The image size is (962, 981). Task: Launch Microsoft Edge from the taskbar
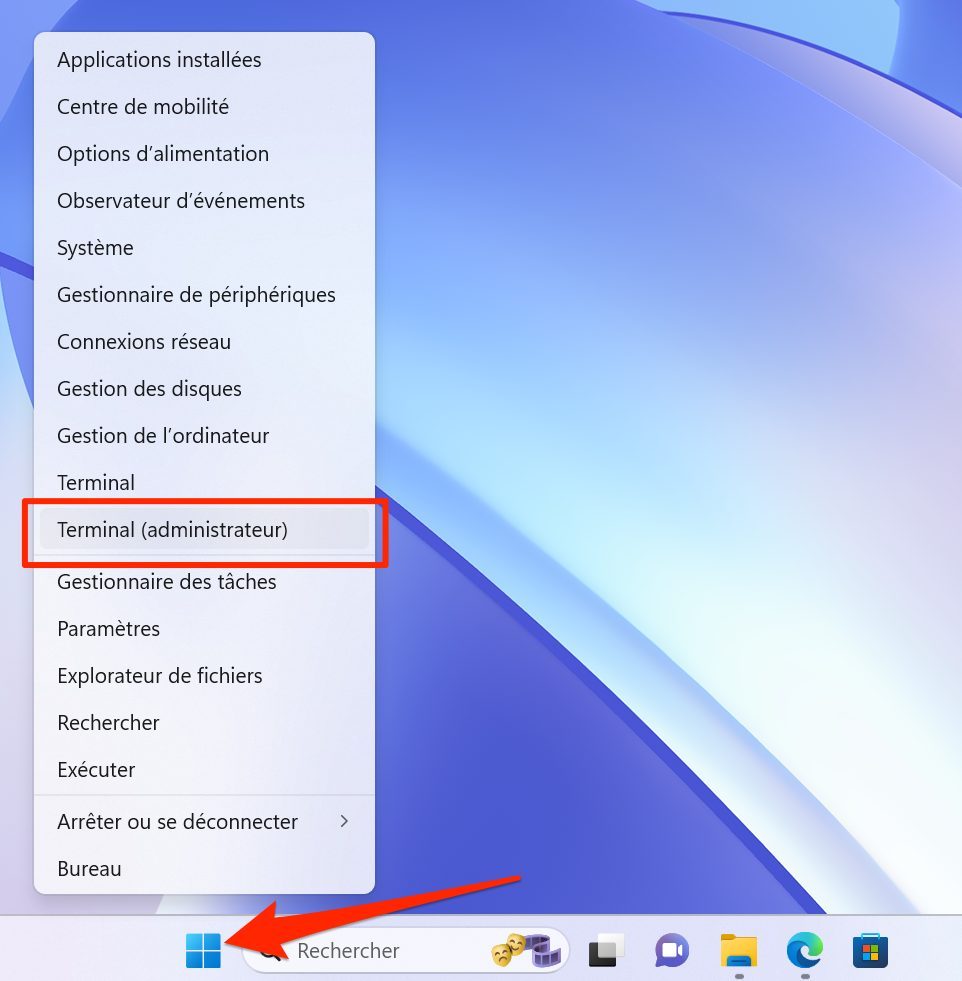(x=804, y=950)
